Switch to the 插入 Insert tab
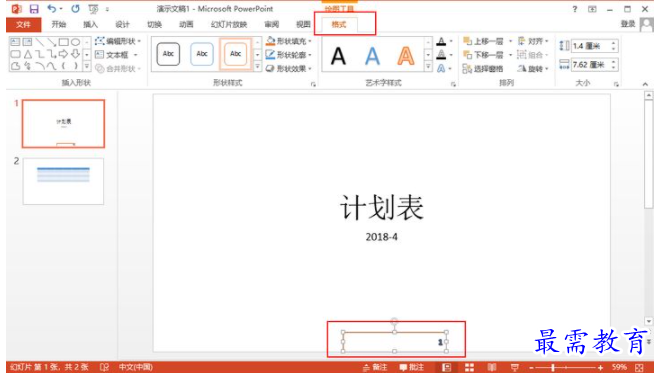Viewport: 656px width, 373px height. [x=90, y=25]
